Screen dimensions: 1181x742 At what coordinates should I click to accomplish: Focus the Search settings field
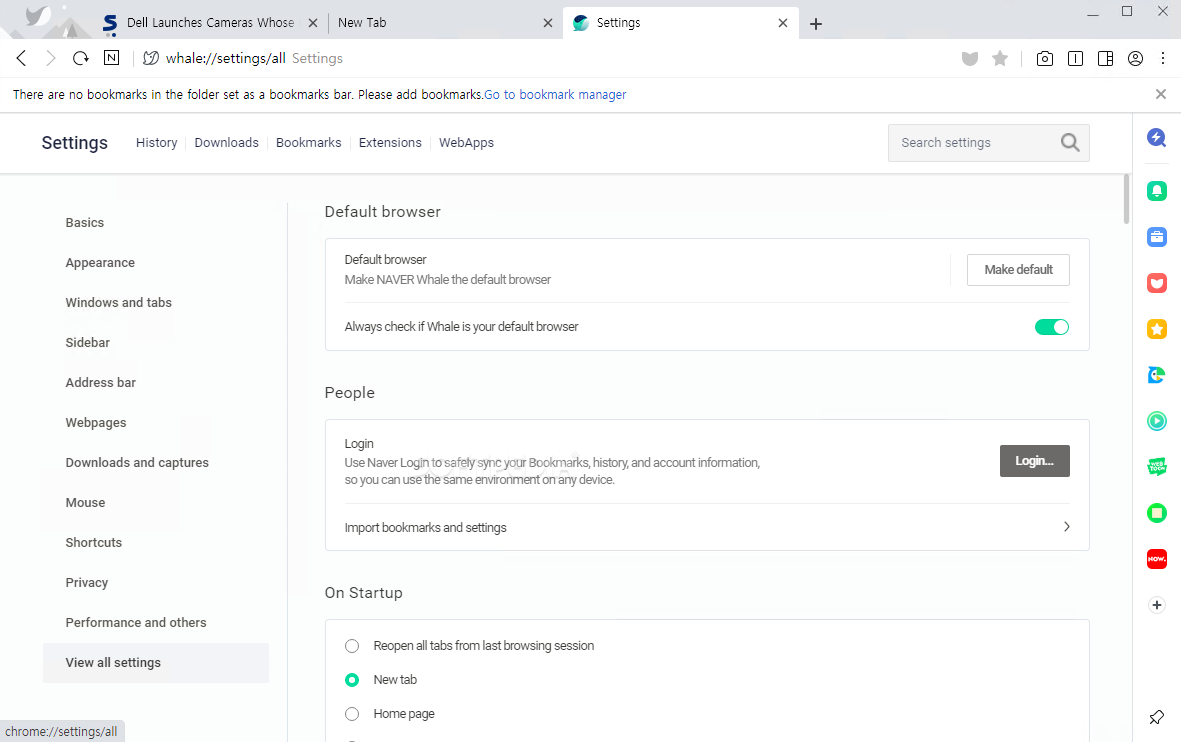pyautogui.click(x=988, y=142)
